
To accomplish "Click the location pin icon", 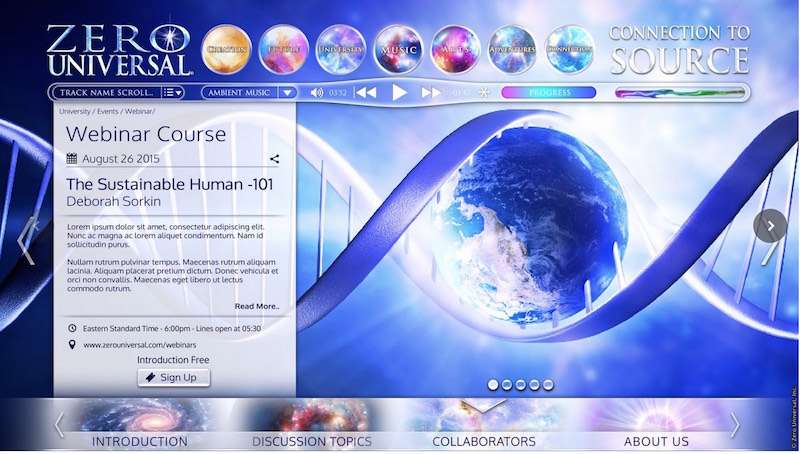I will (72, 344).
